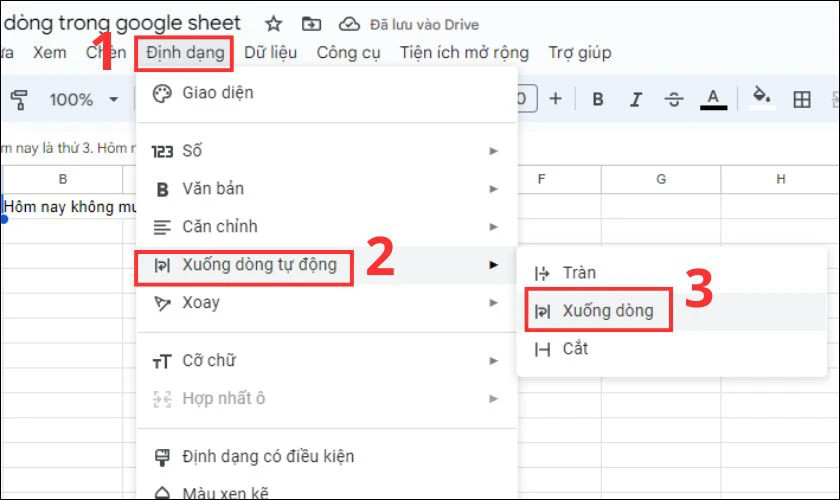The image size is (840, 500).
Task: Select column G header
Action: tap(661, 179)
